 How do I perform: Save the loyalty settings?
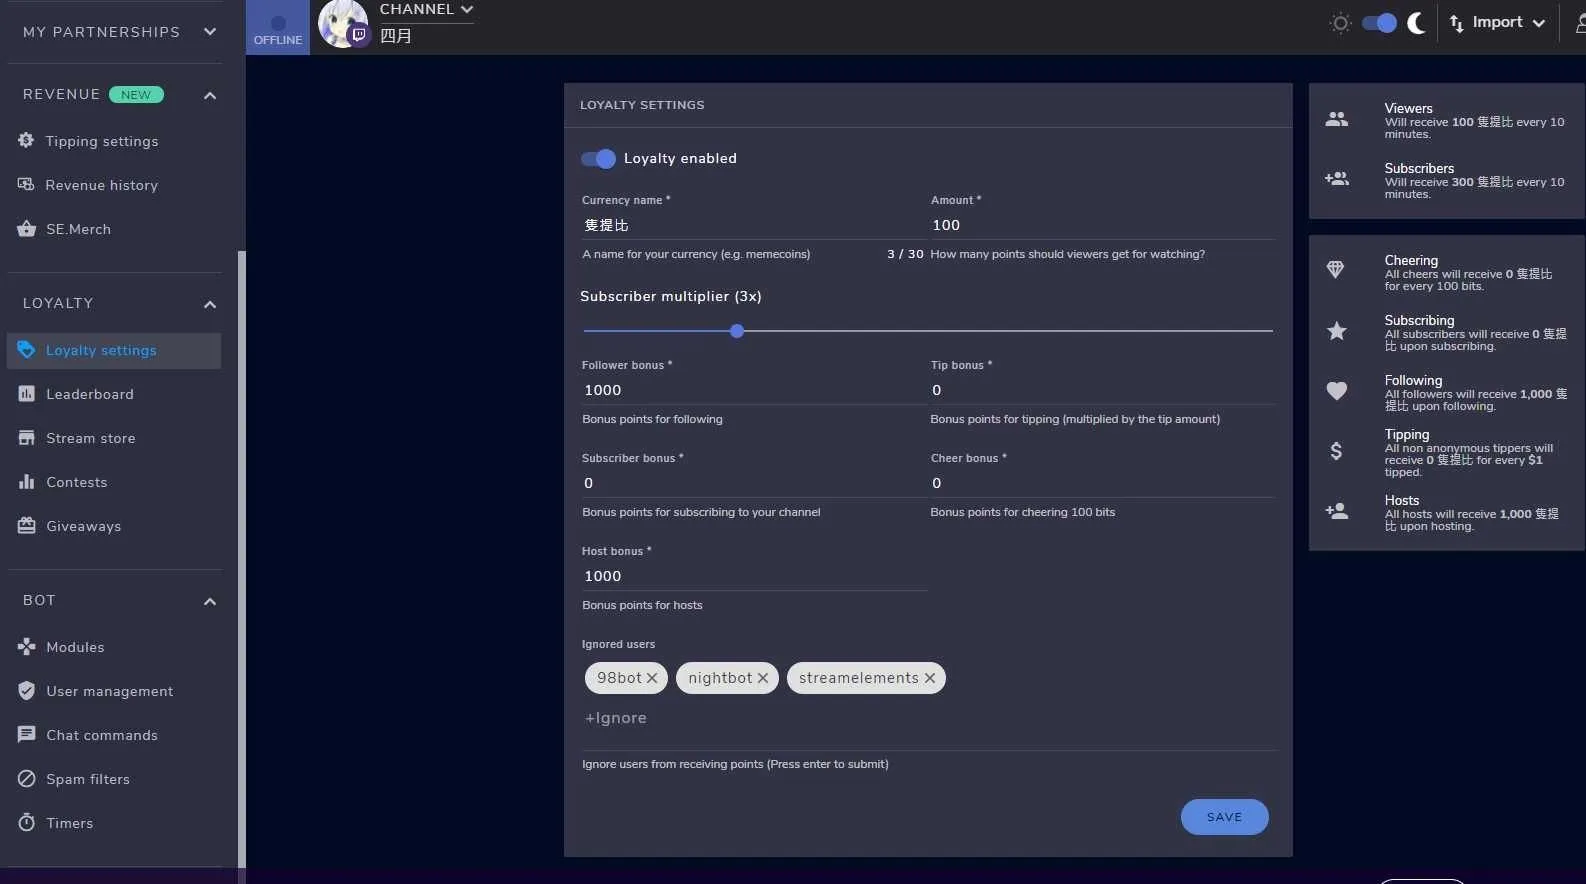coord(1224,817)
